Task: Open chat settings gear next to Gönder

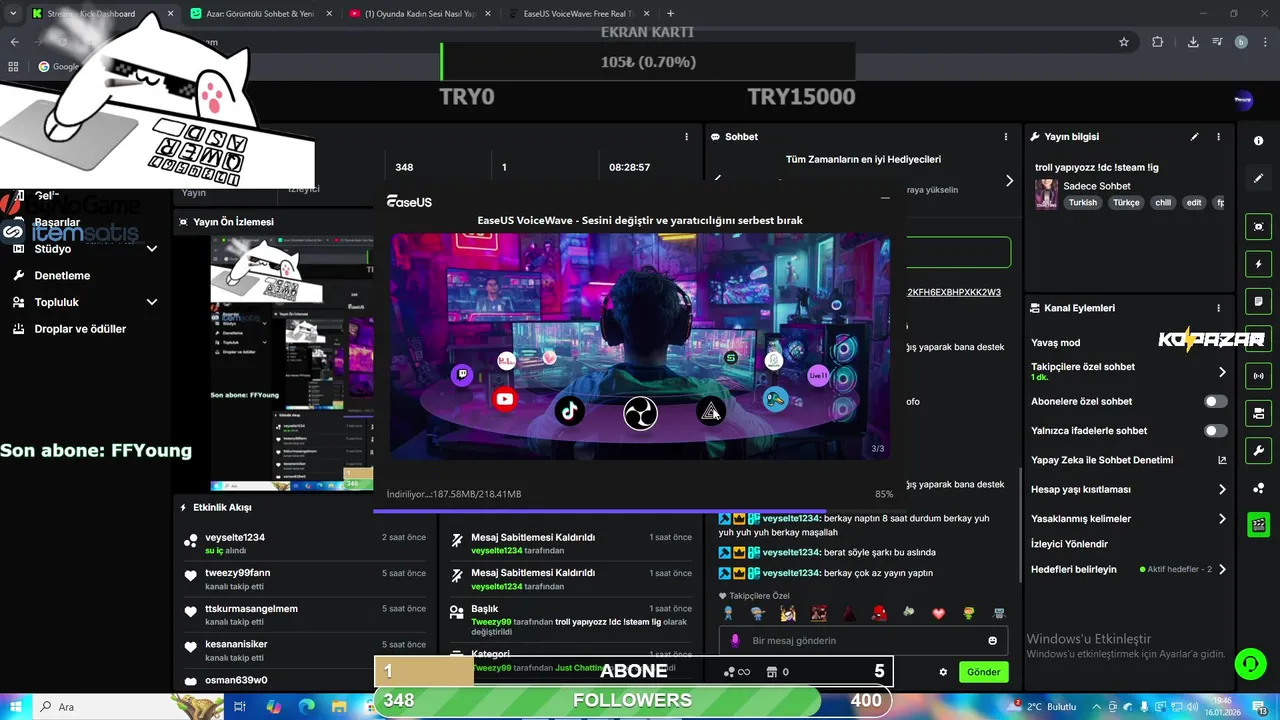Action: coord(943,672)
